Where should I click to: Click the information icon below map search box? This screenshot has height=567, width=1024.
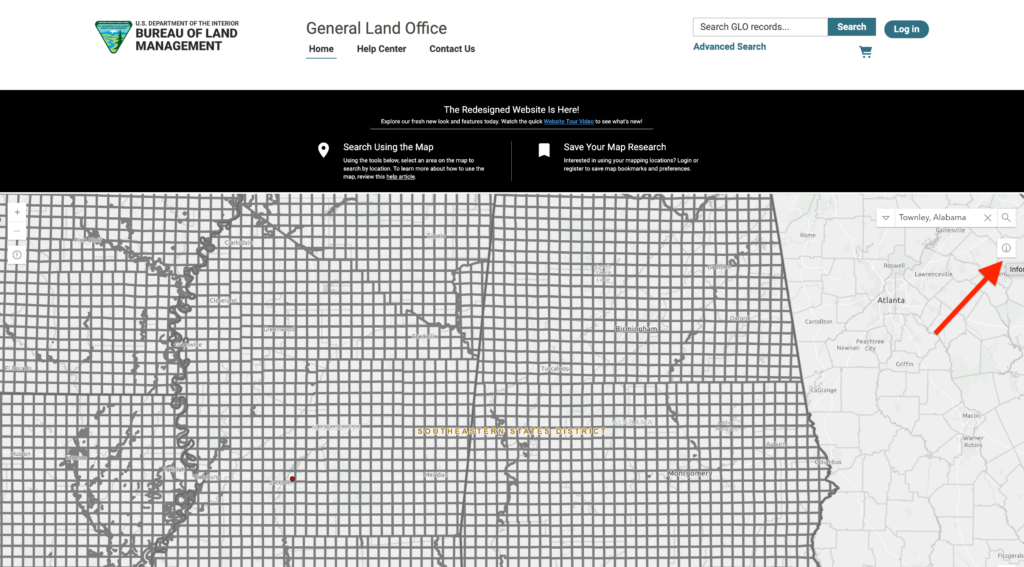coord(1006,248)
